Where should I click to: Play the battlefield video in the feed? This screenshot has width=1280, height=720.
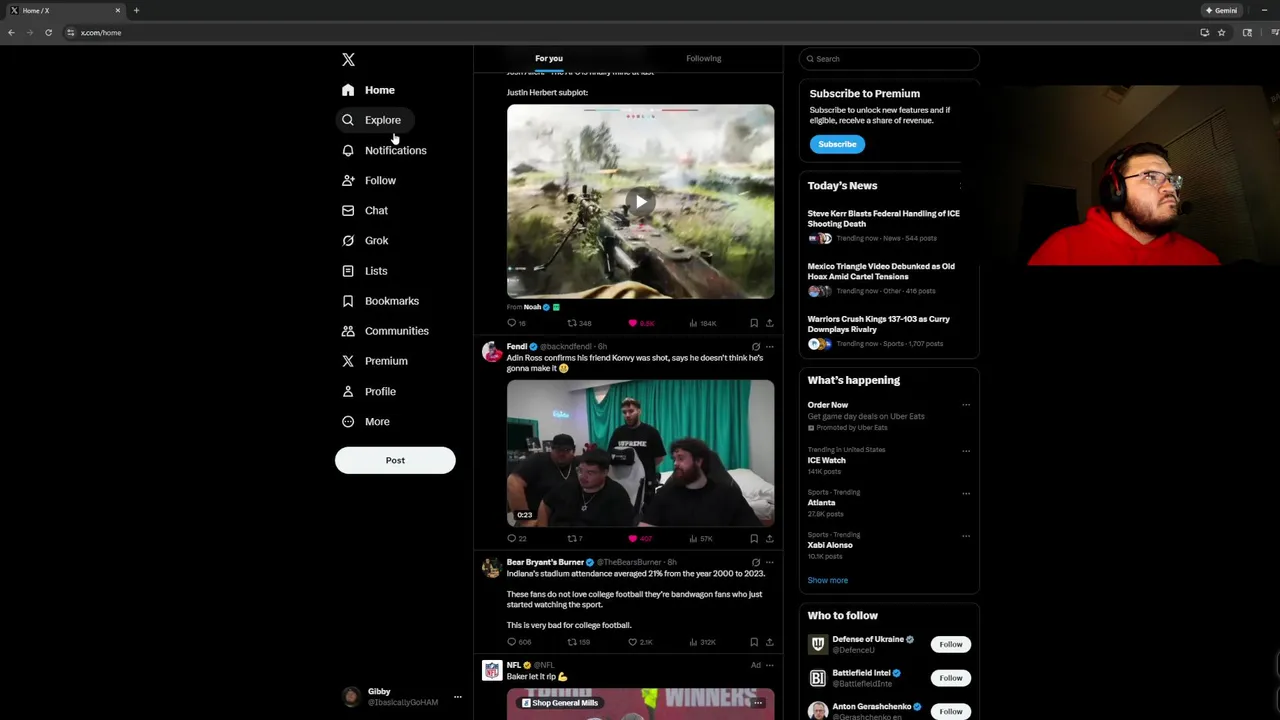click(x=640, y=201)
